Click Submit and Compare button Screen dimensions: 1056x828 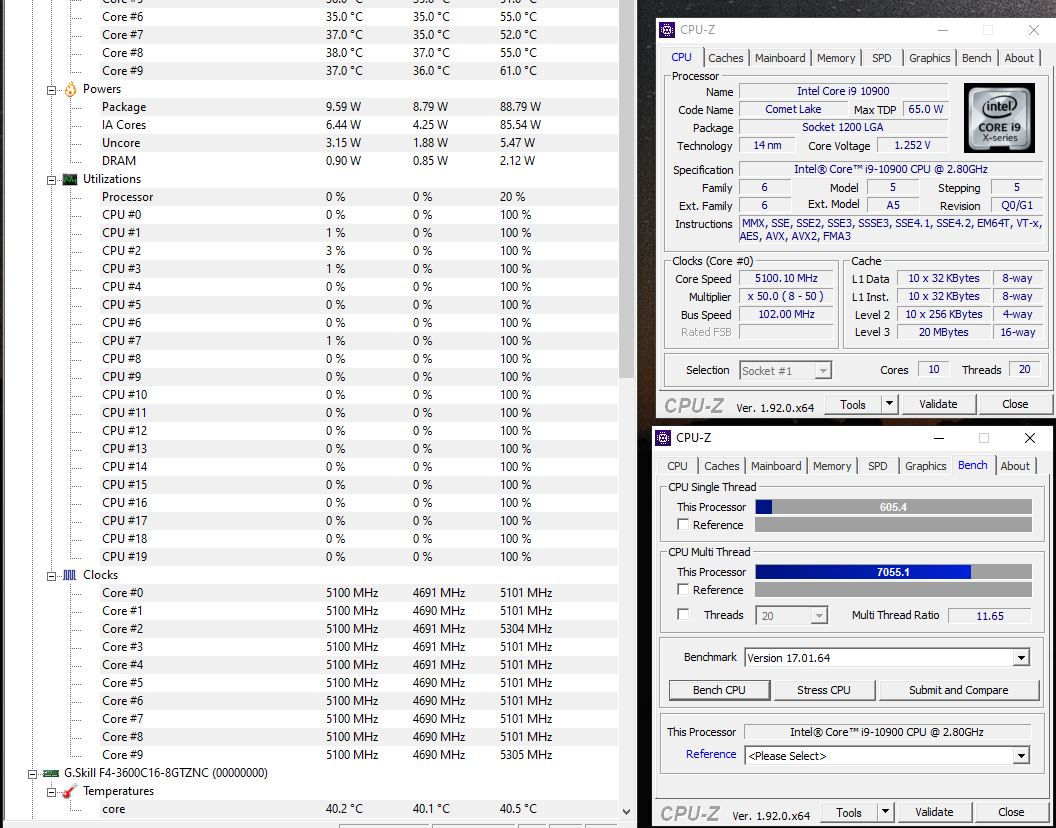tap(958, 690)
